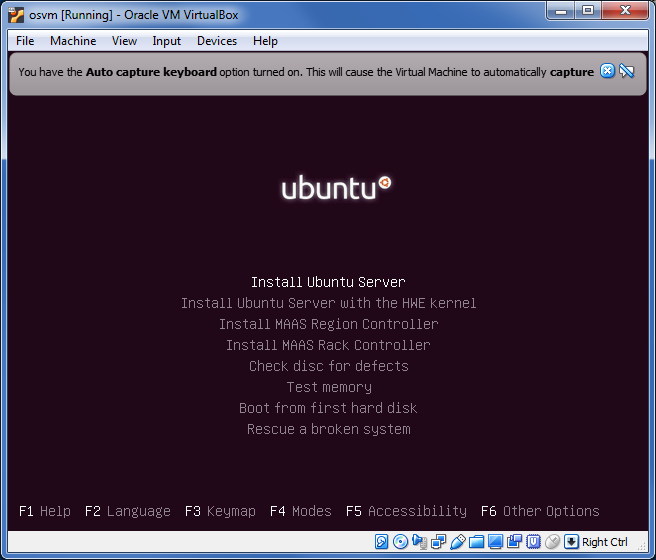The width and height of the screenshot is (656, 560).
Task: Minimize the VirtualBox window
Action: (561, 11)
